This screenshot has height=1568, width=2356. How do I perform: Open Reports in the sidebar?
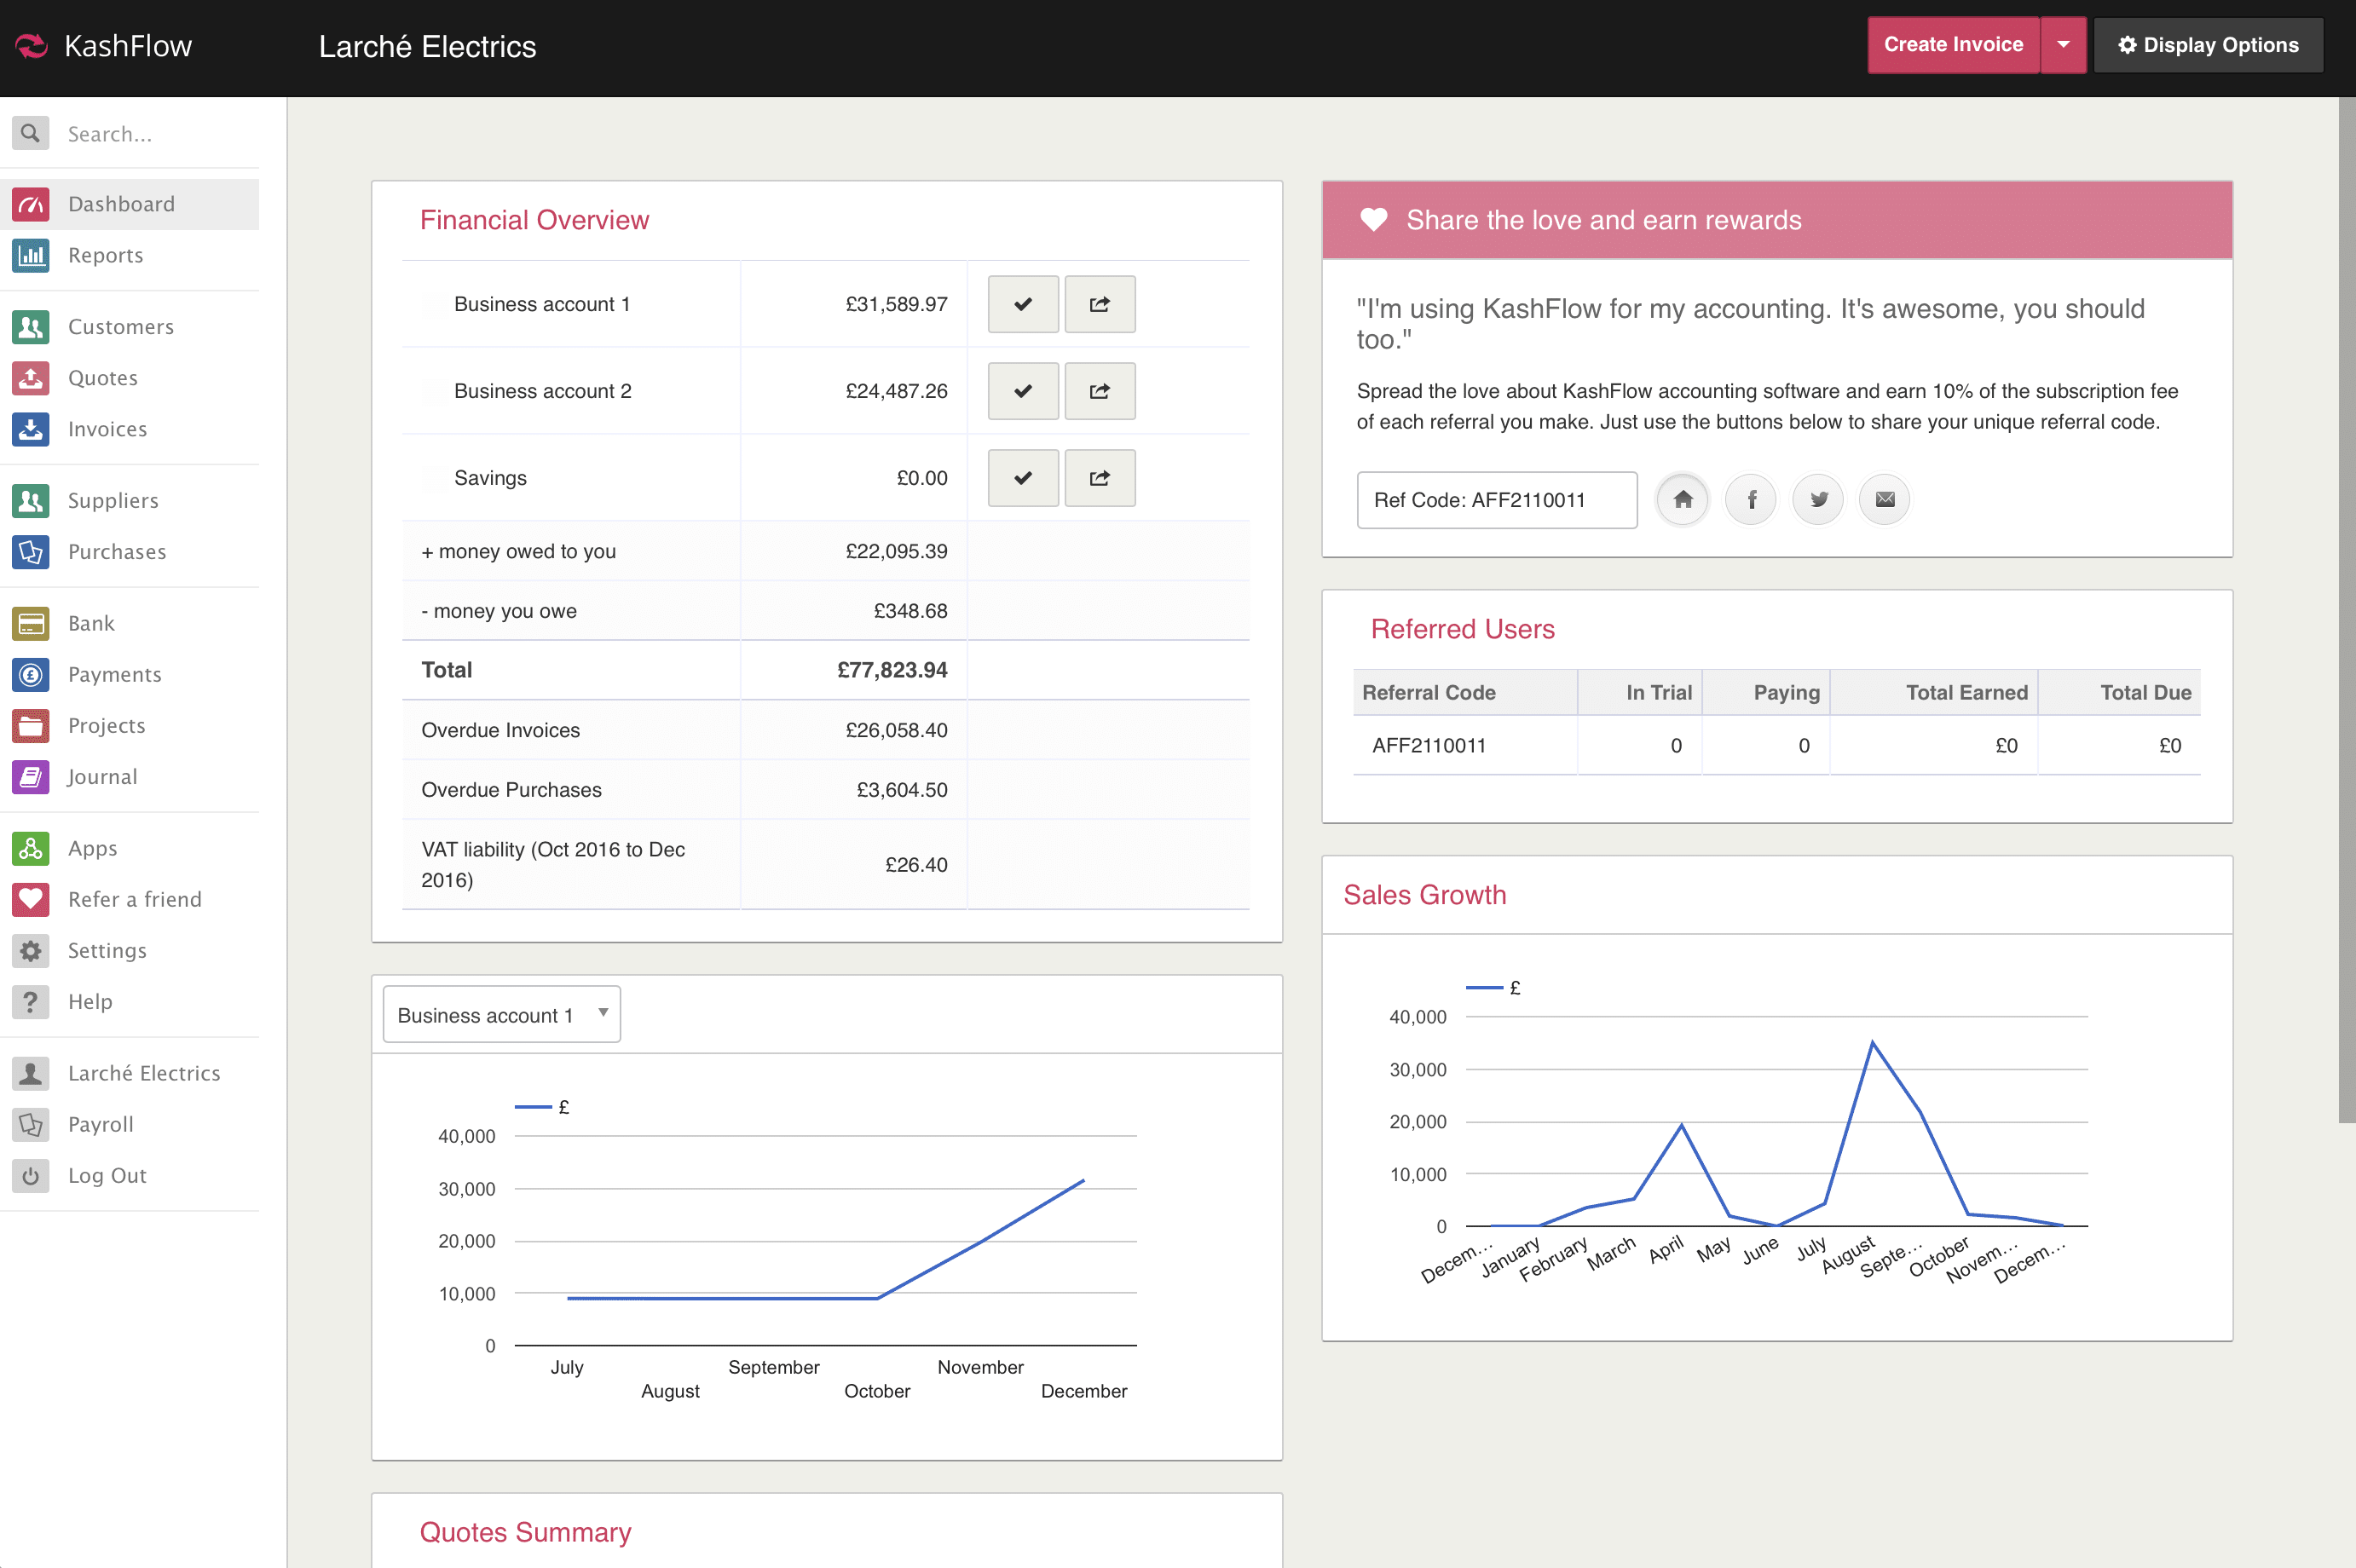[105, 255]
